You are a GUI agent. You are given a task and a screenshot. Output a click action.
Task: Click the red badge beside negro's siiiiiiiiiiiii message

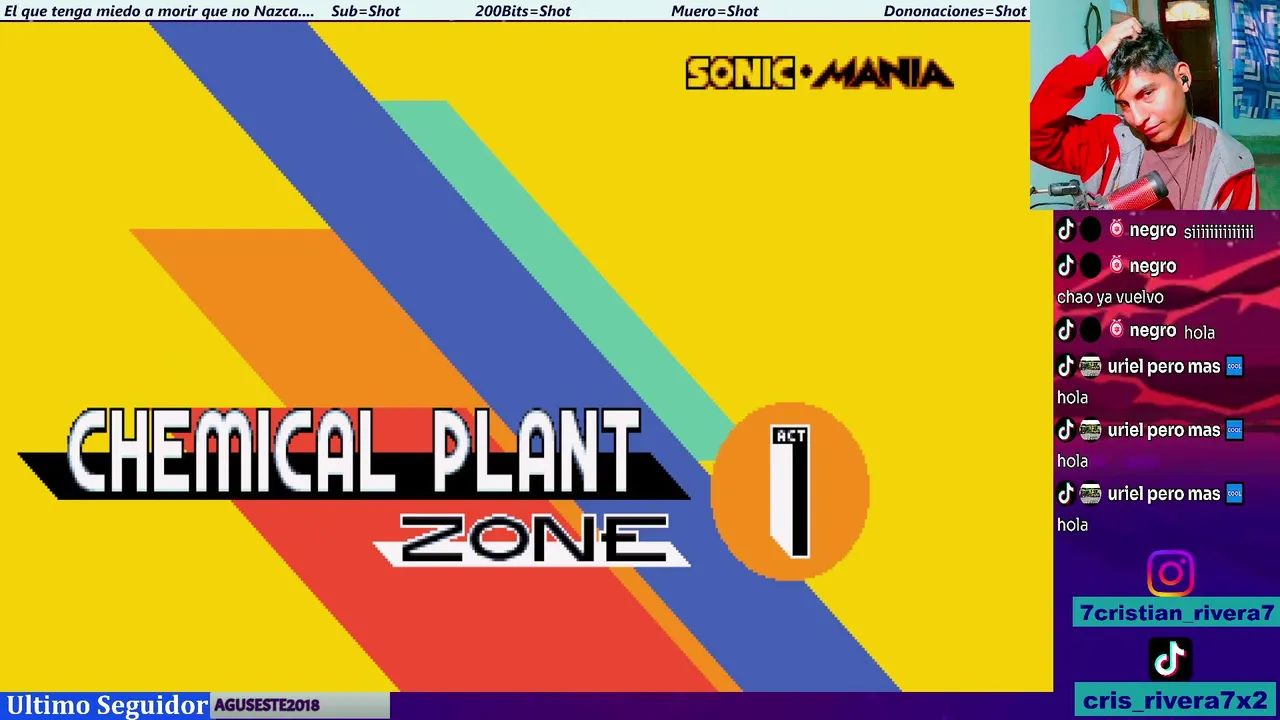point(1116,230)
